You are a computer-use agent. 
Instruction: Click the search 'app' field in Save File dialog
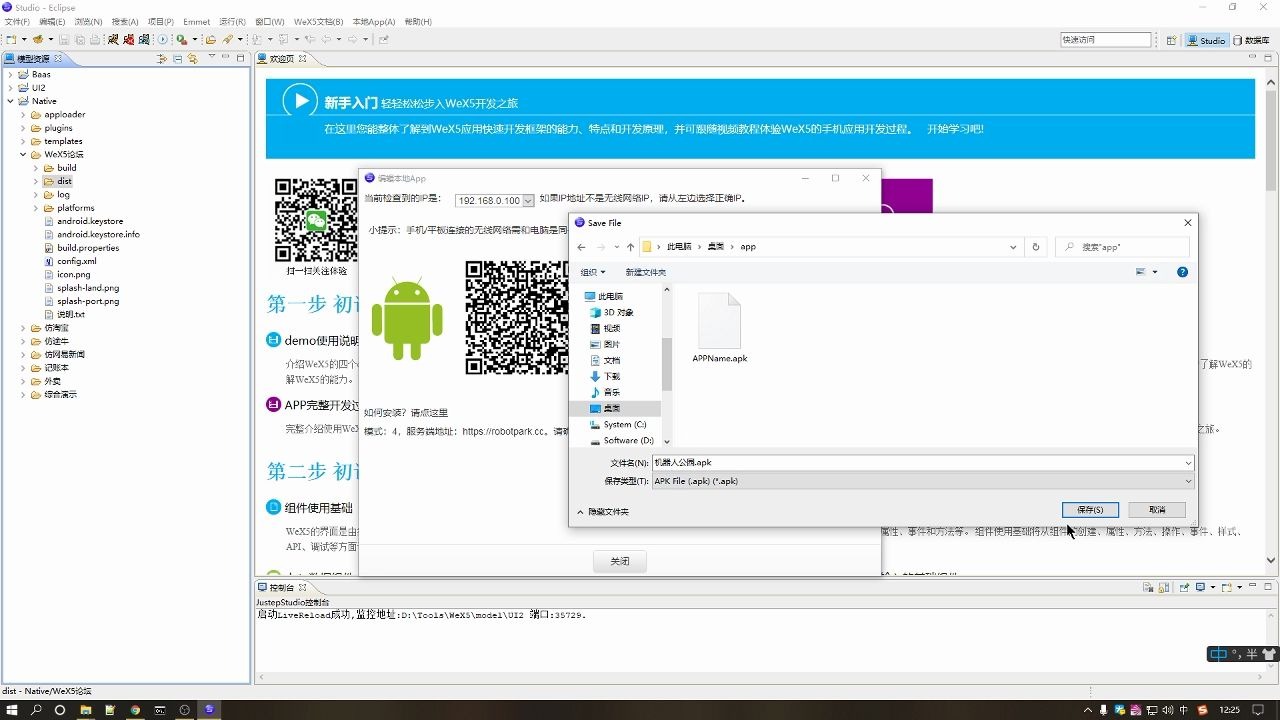(1123, 247)
